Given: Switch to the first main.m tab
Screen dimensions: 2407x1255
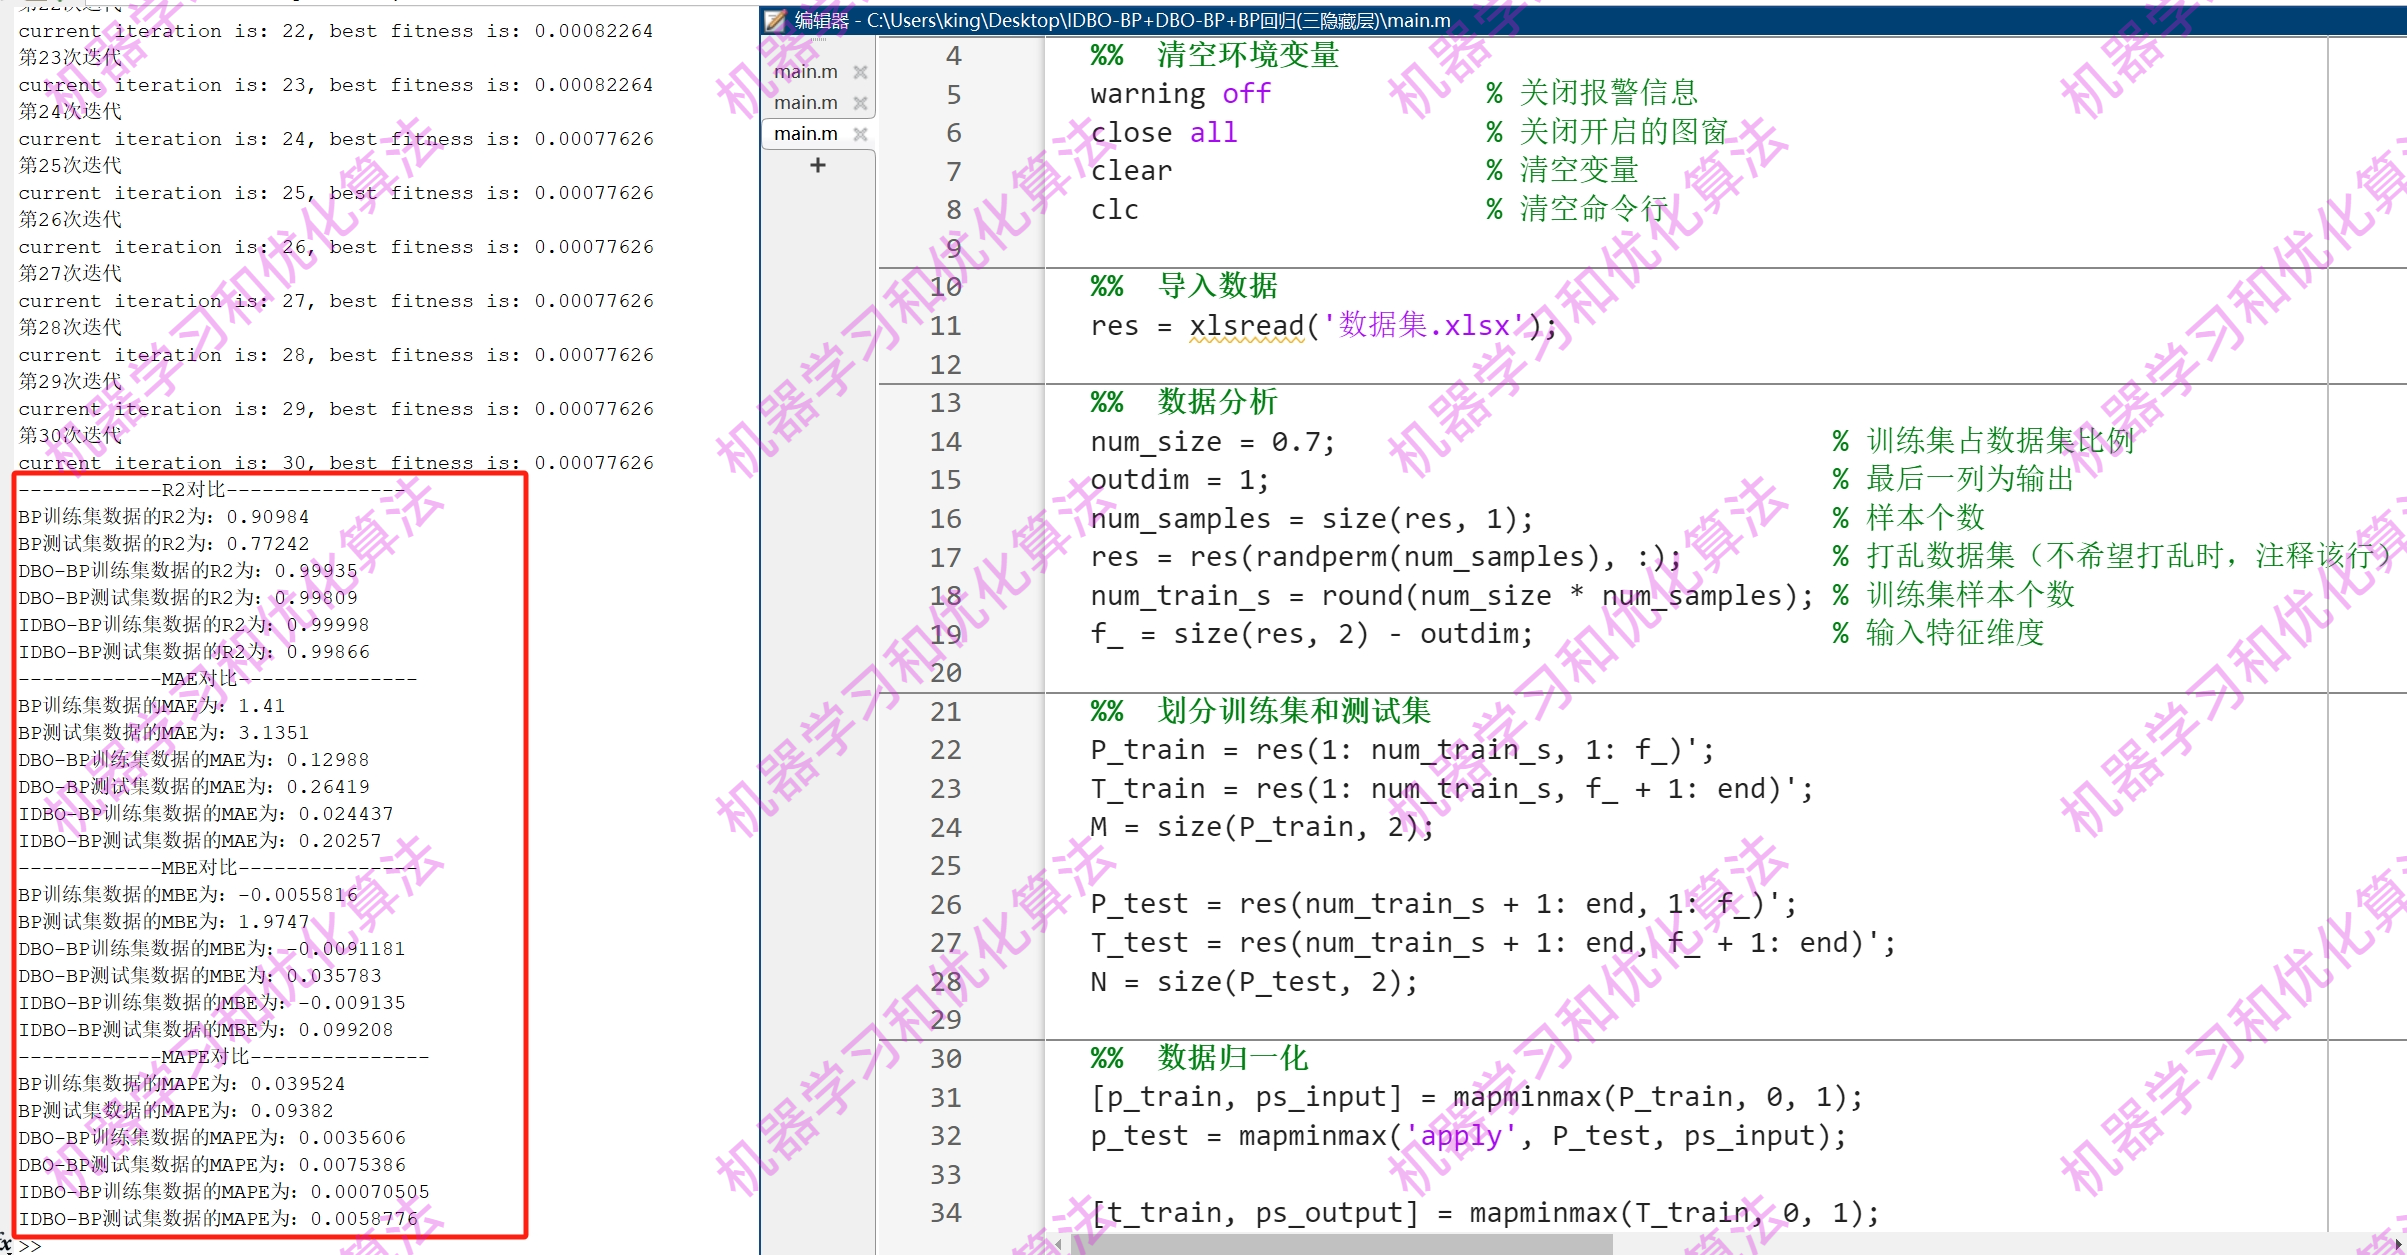Looking at the screenshot, I should pos(805,71).
